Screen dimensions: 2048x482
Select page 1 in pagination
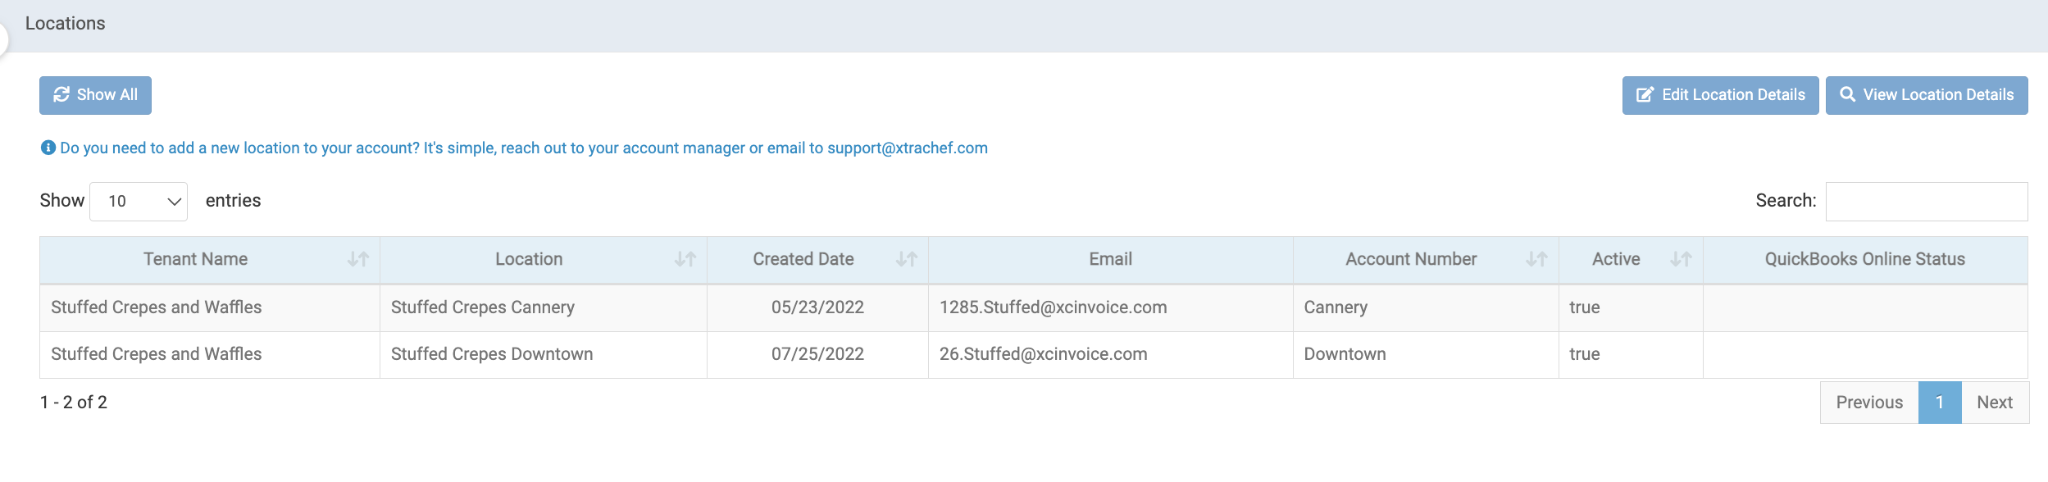pos(1939,402)
